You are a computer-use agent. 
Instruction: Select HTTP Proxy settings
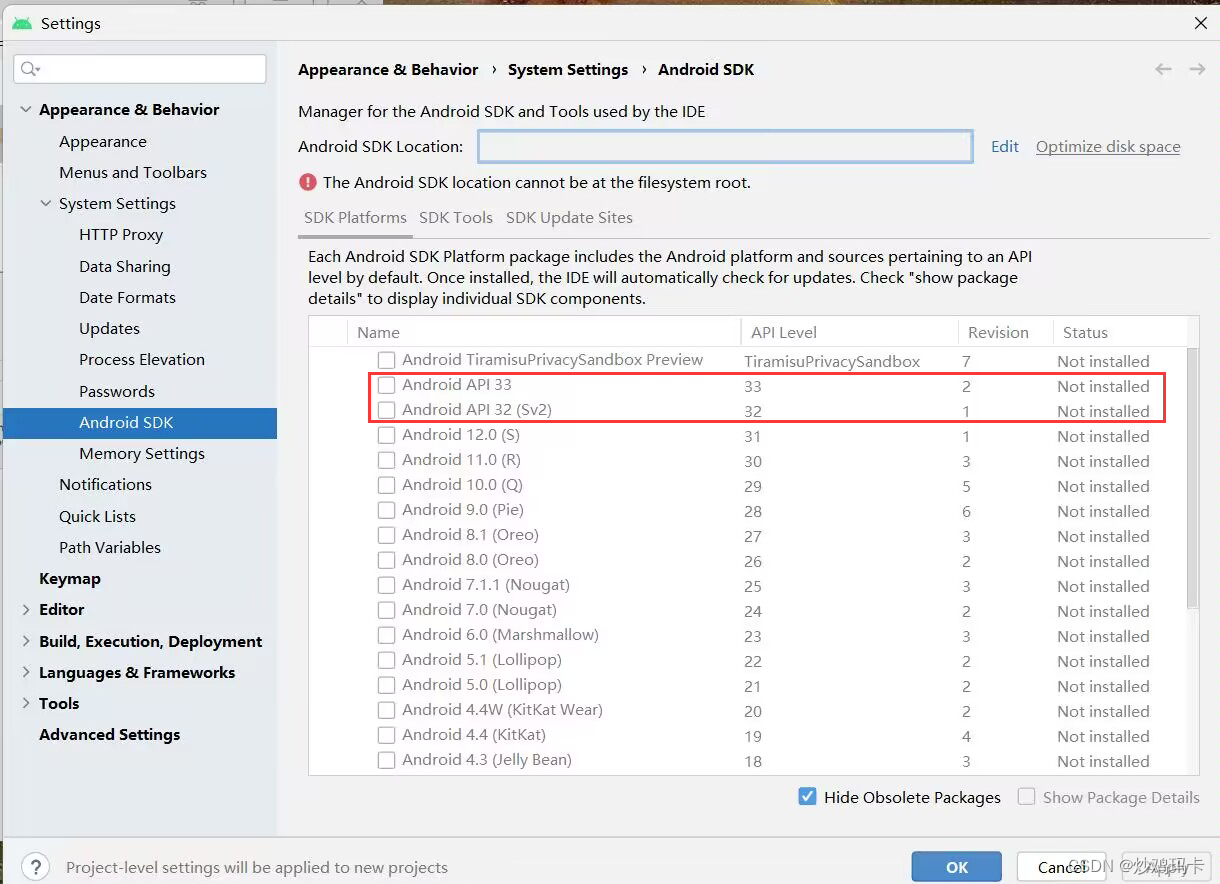pos(121,234)
